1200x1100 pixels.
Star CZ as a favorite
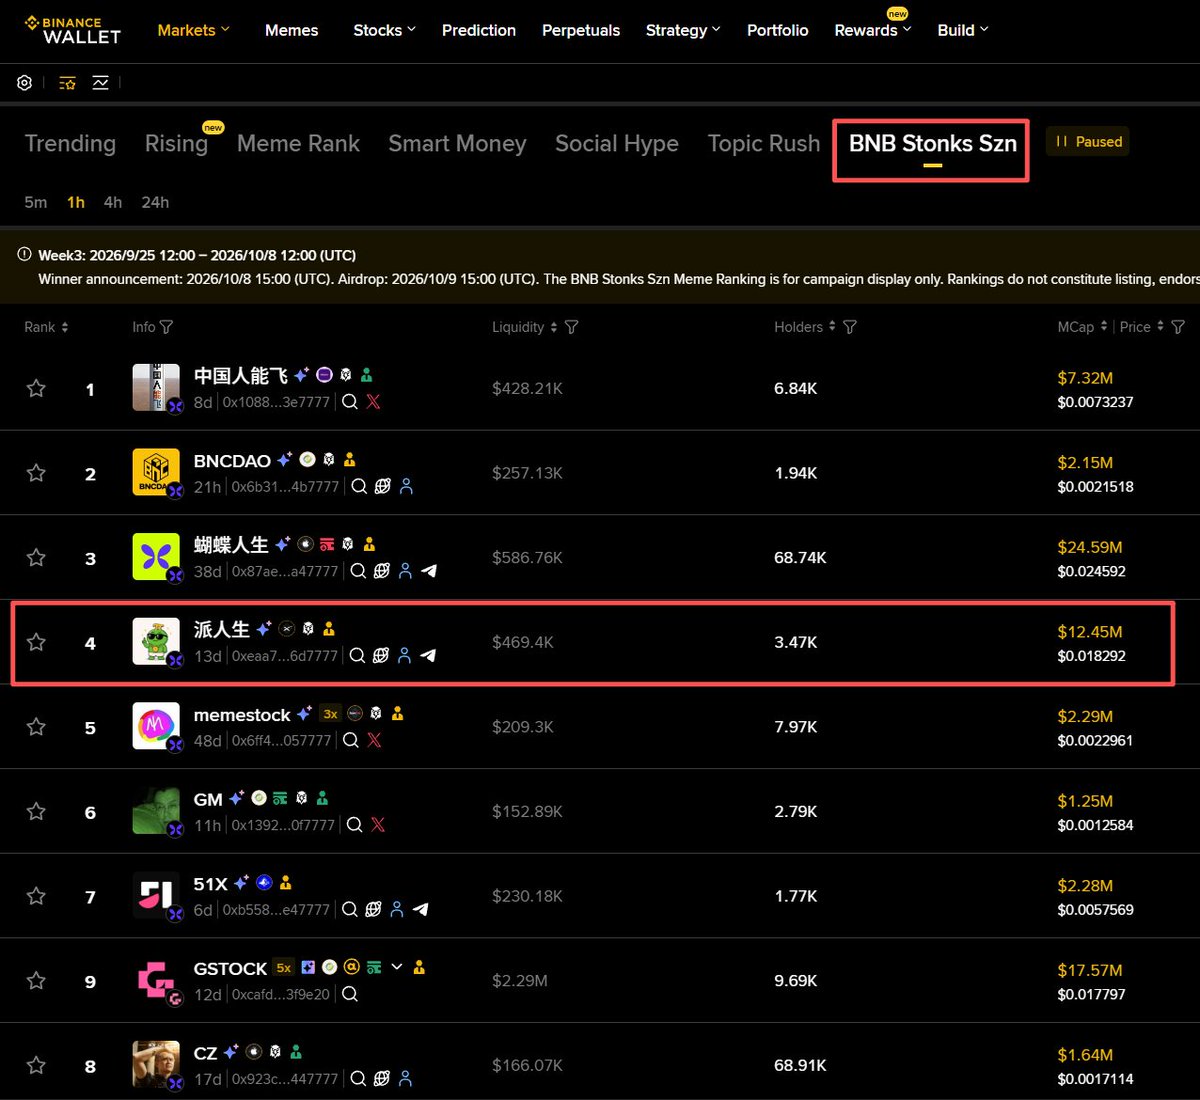tap(36, 1065)
